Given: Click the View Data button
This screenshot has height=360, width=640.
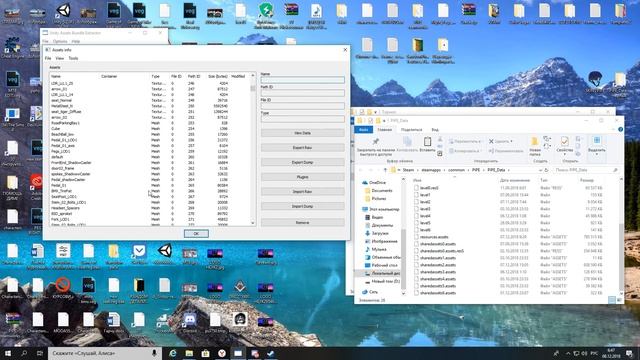Looking at the screenshot, I should pyautogui.click(x=302, y=133).
